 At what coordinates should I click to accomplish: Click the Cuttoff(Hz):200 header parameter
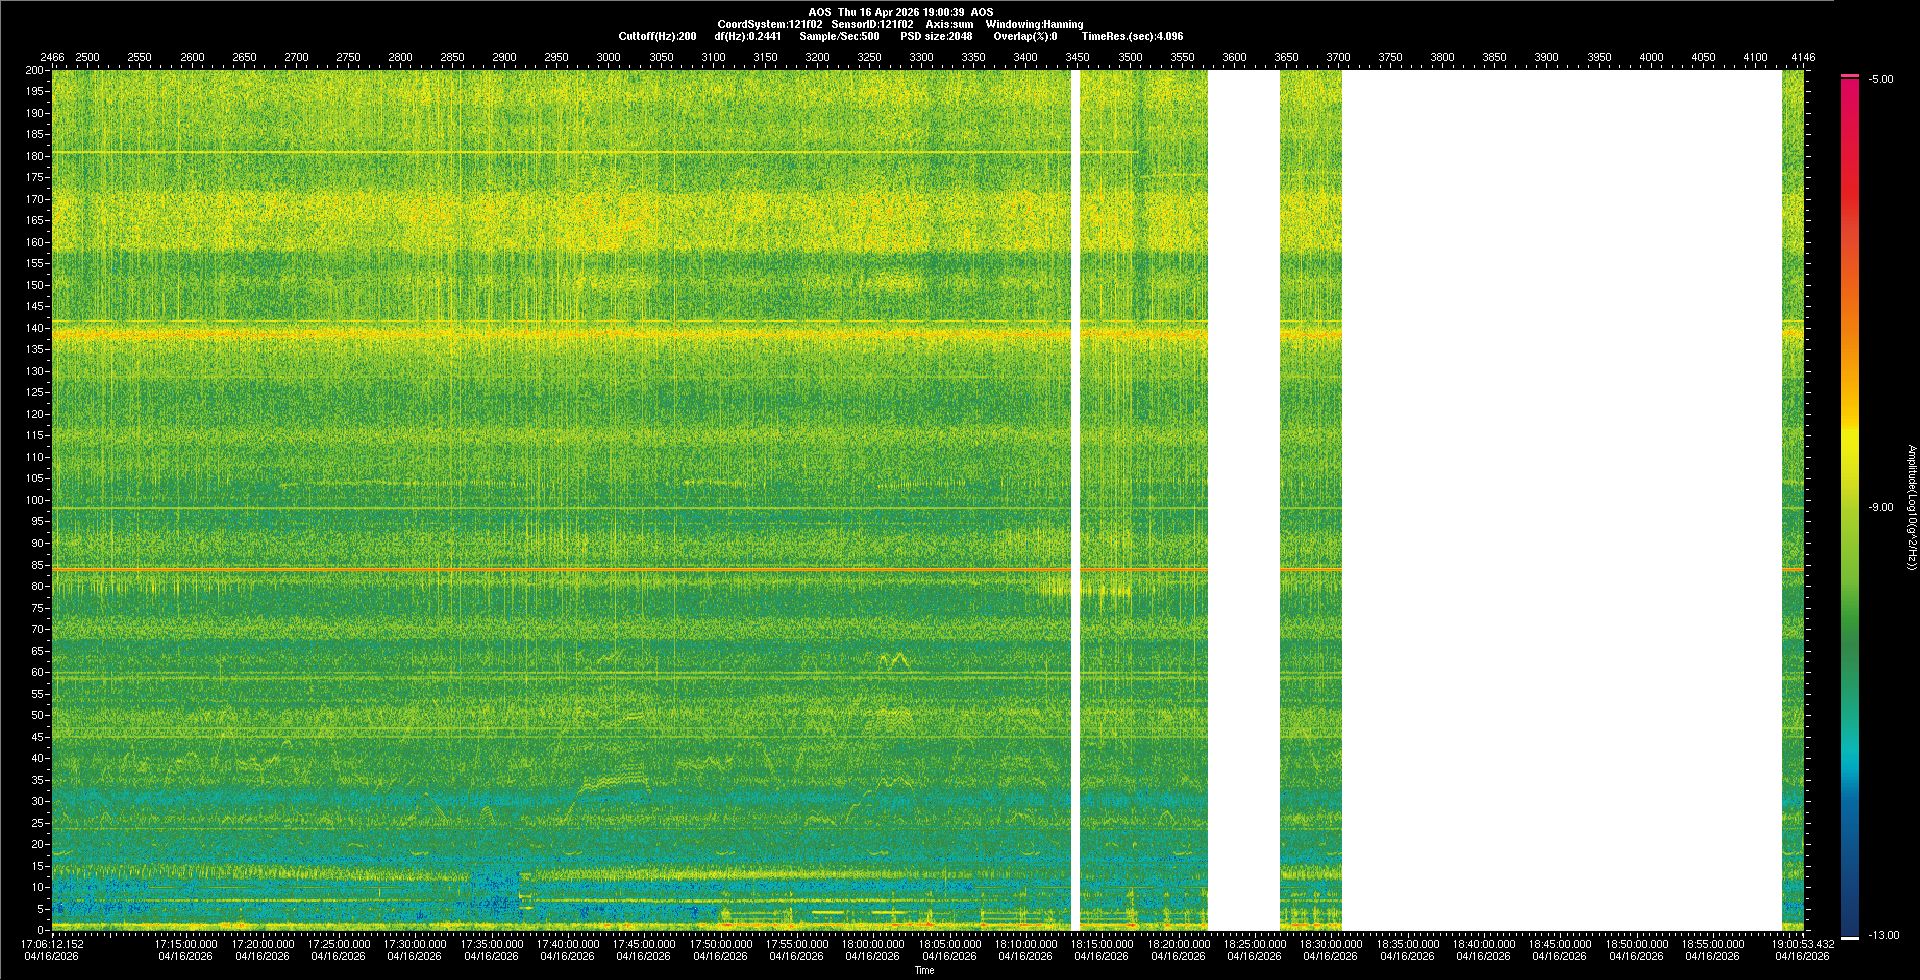pos(657,36)
